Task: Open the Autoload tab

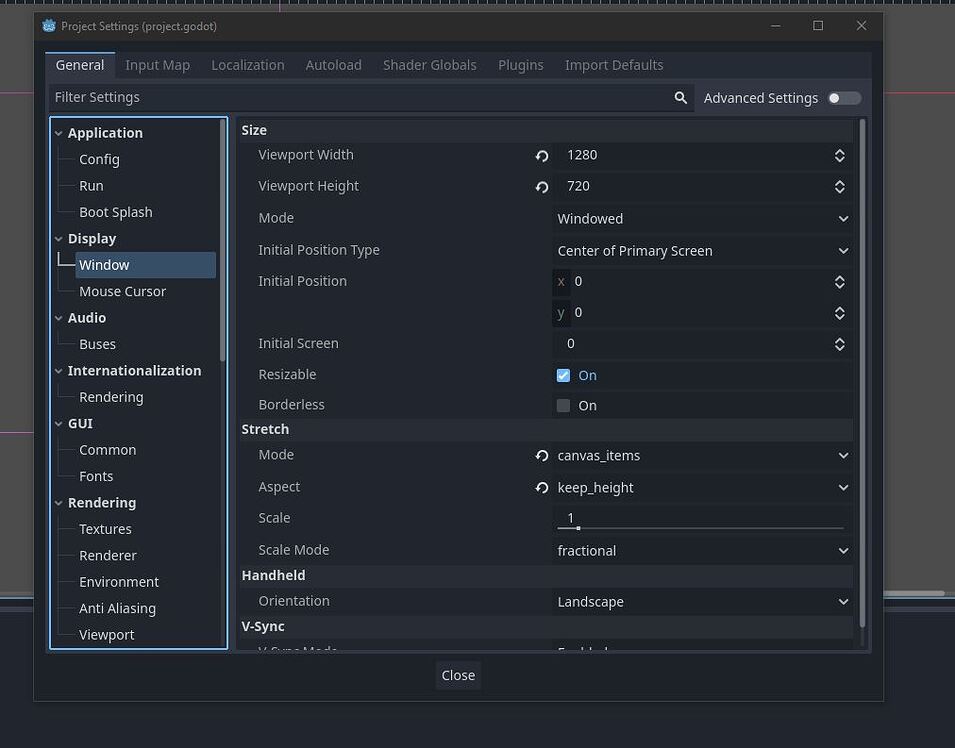Action: pos(333,65)
